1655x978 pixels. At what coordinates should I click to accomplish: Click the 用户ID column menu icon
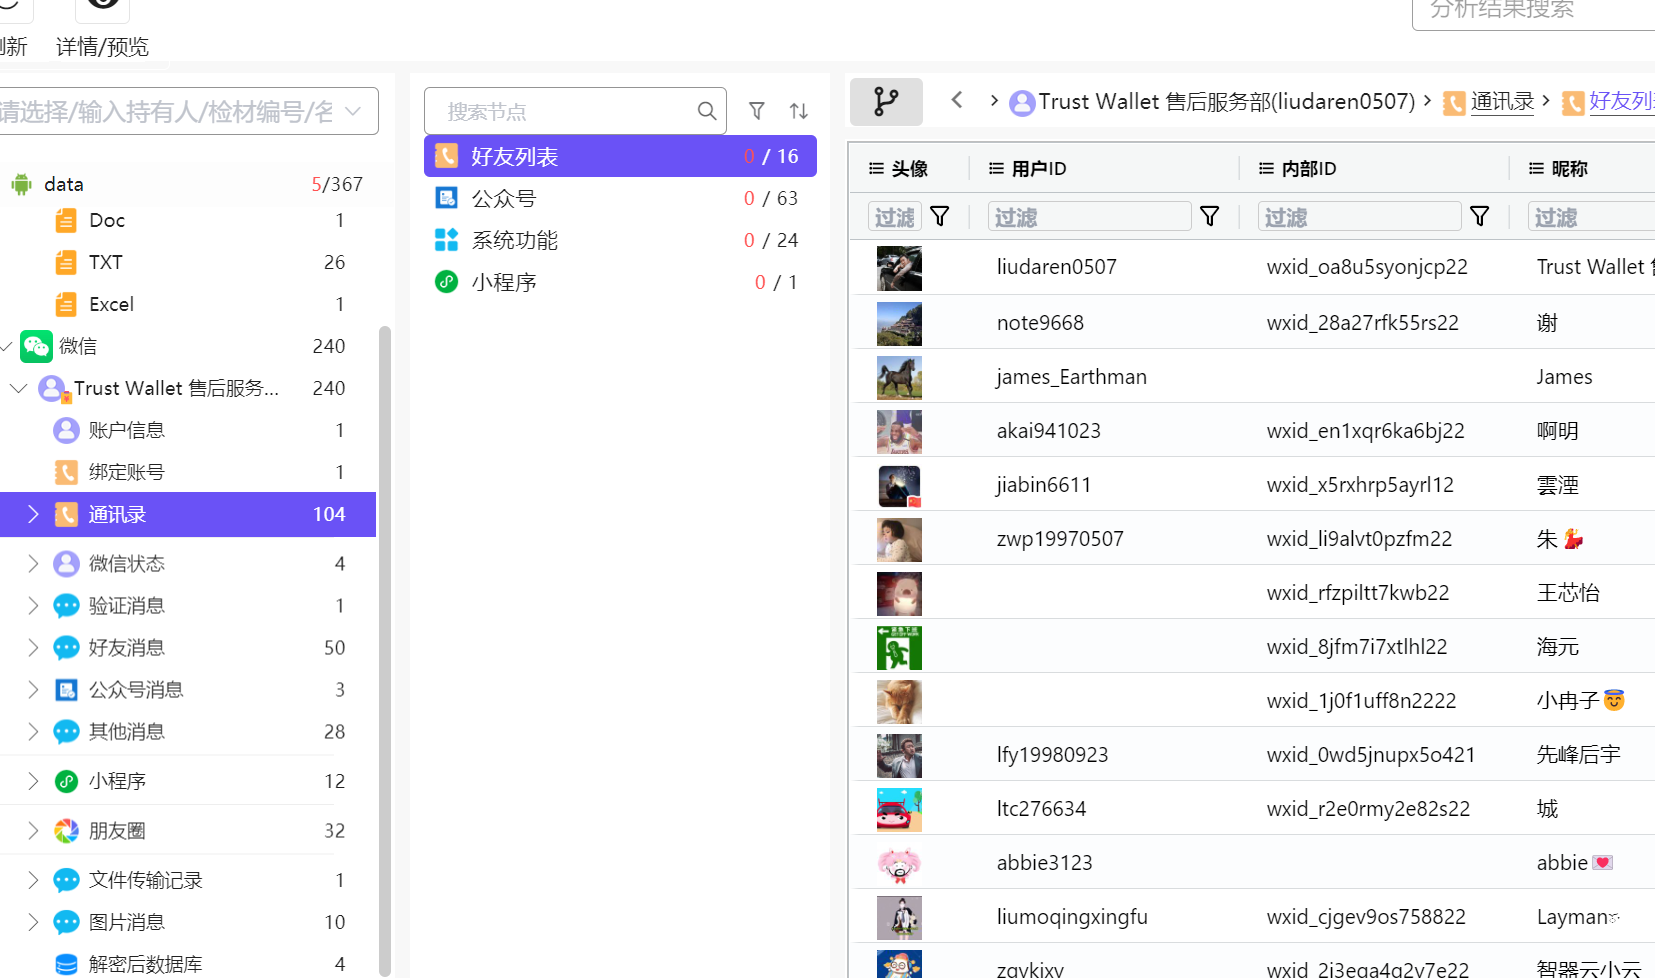point(996,168)
